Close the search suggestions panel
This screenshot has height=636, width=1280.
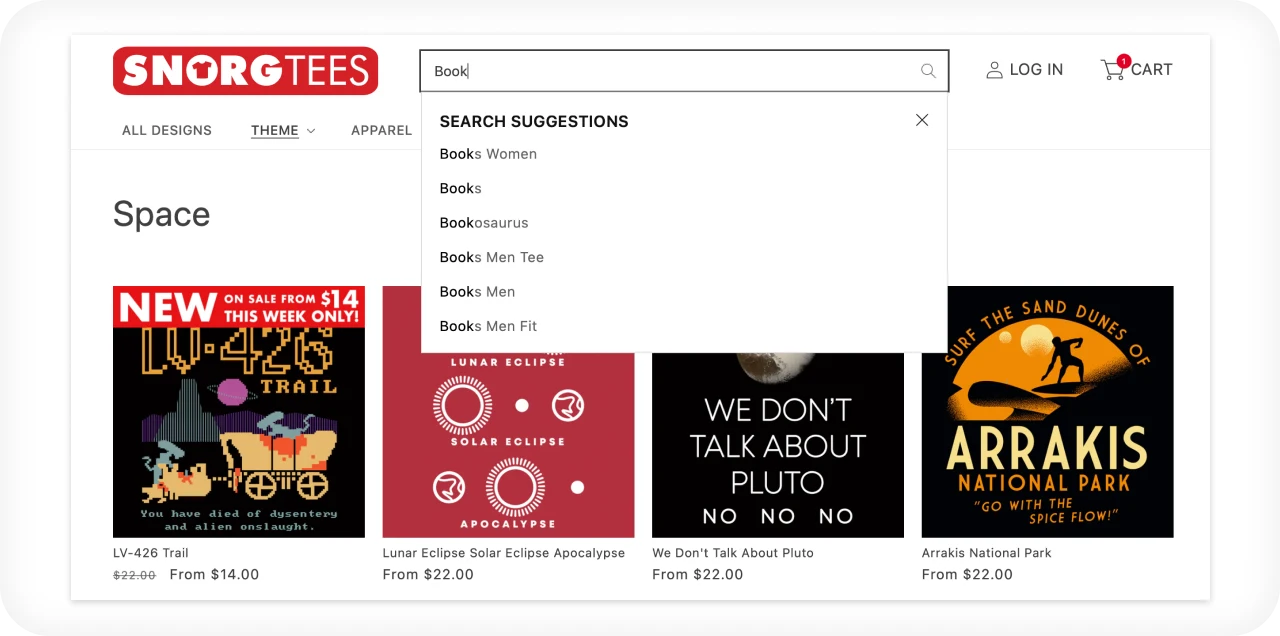922,120
